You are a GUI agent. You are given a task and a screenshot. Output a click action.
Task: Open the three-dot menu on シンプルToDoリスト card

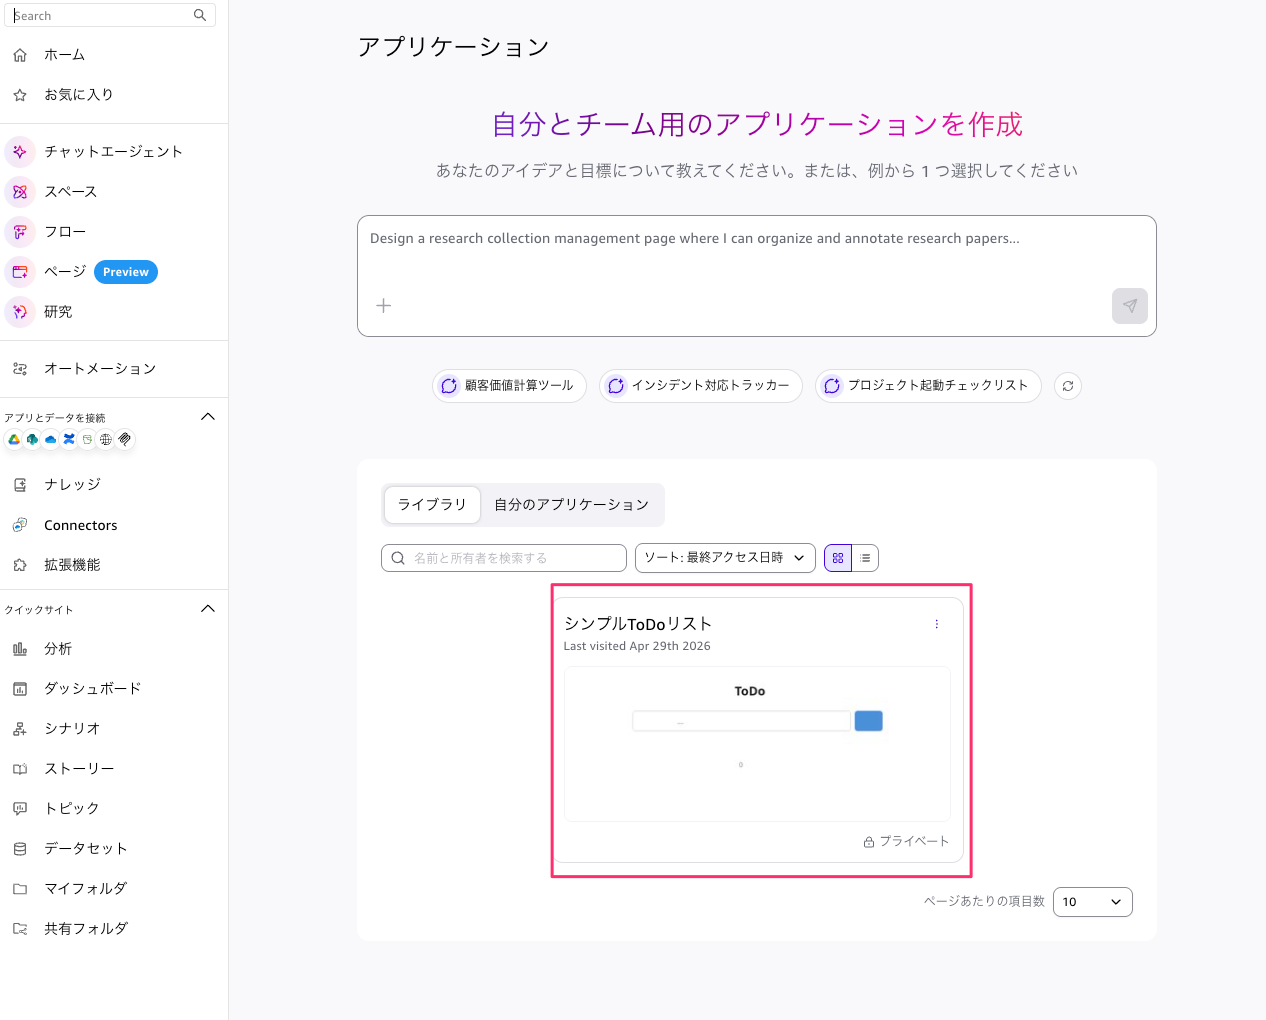(x=936, y=624)
